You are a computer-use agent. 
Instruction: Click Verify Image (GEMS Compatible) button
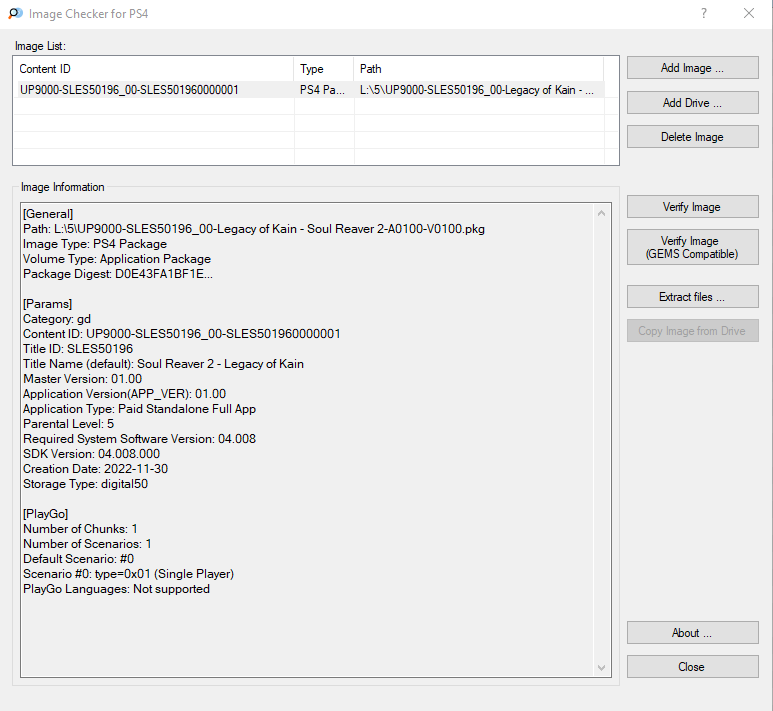click(693, 247)
